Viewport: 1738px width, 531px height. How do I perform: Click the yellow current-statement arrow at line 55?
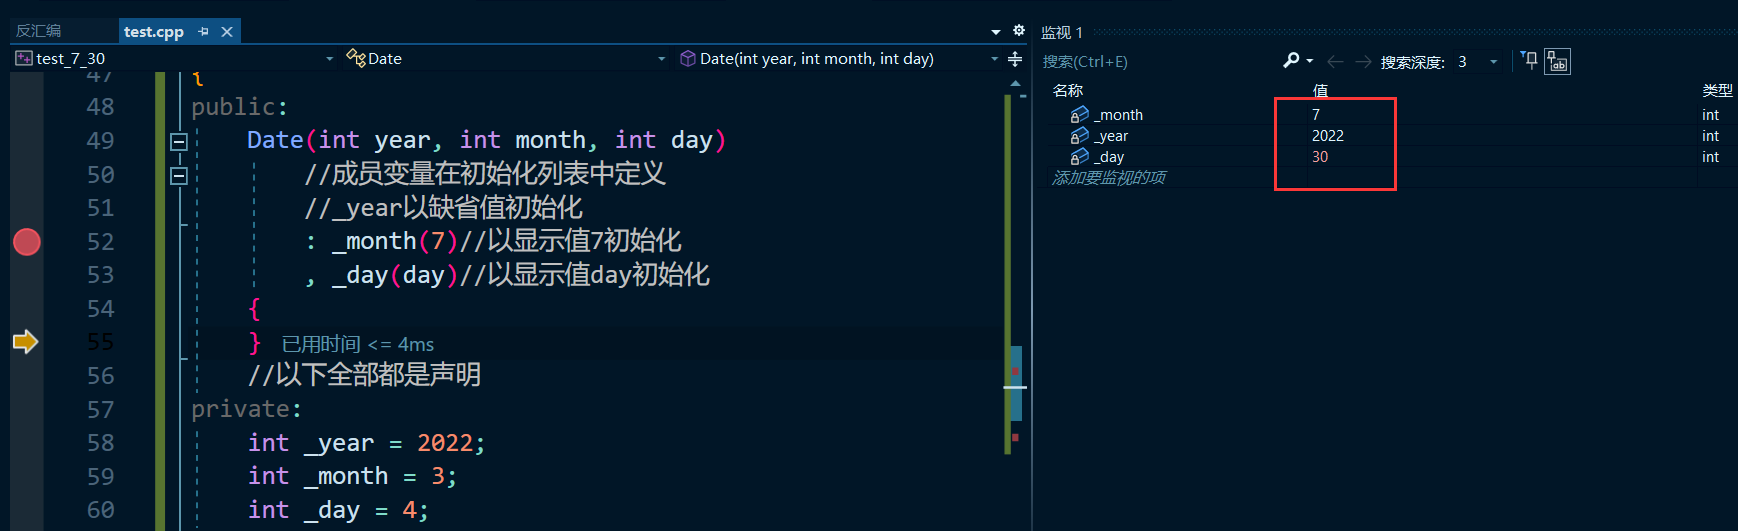26,342
